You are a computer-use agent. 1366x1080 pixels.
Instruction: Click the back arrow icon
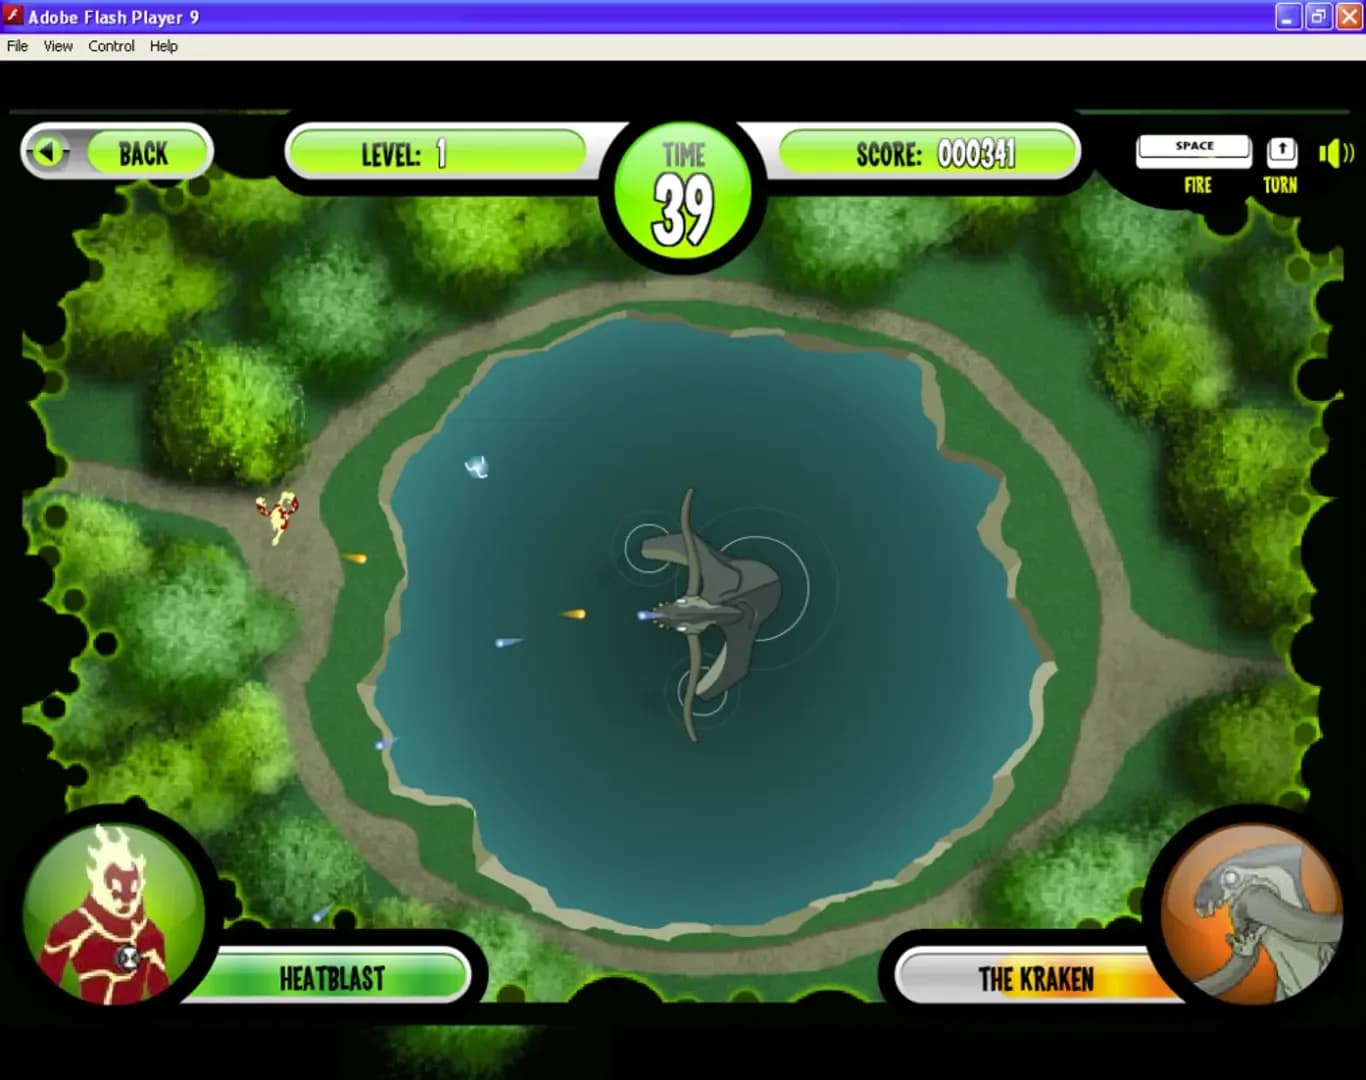47,152
